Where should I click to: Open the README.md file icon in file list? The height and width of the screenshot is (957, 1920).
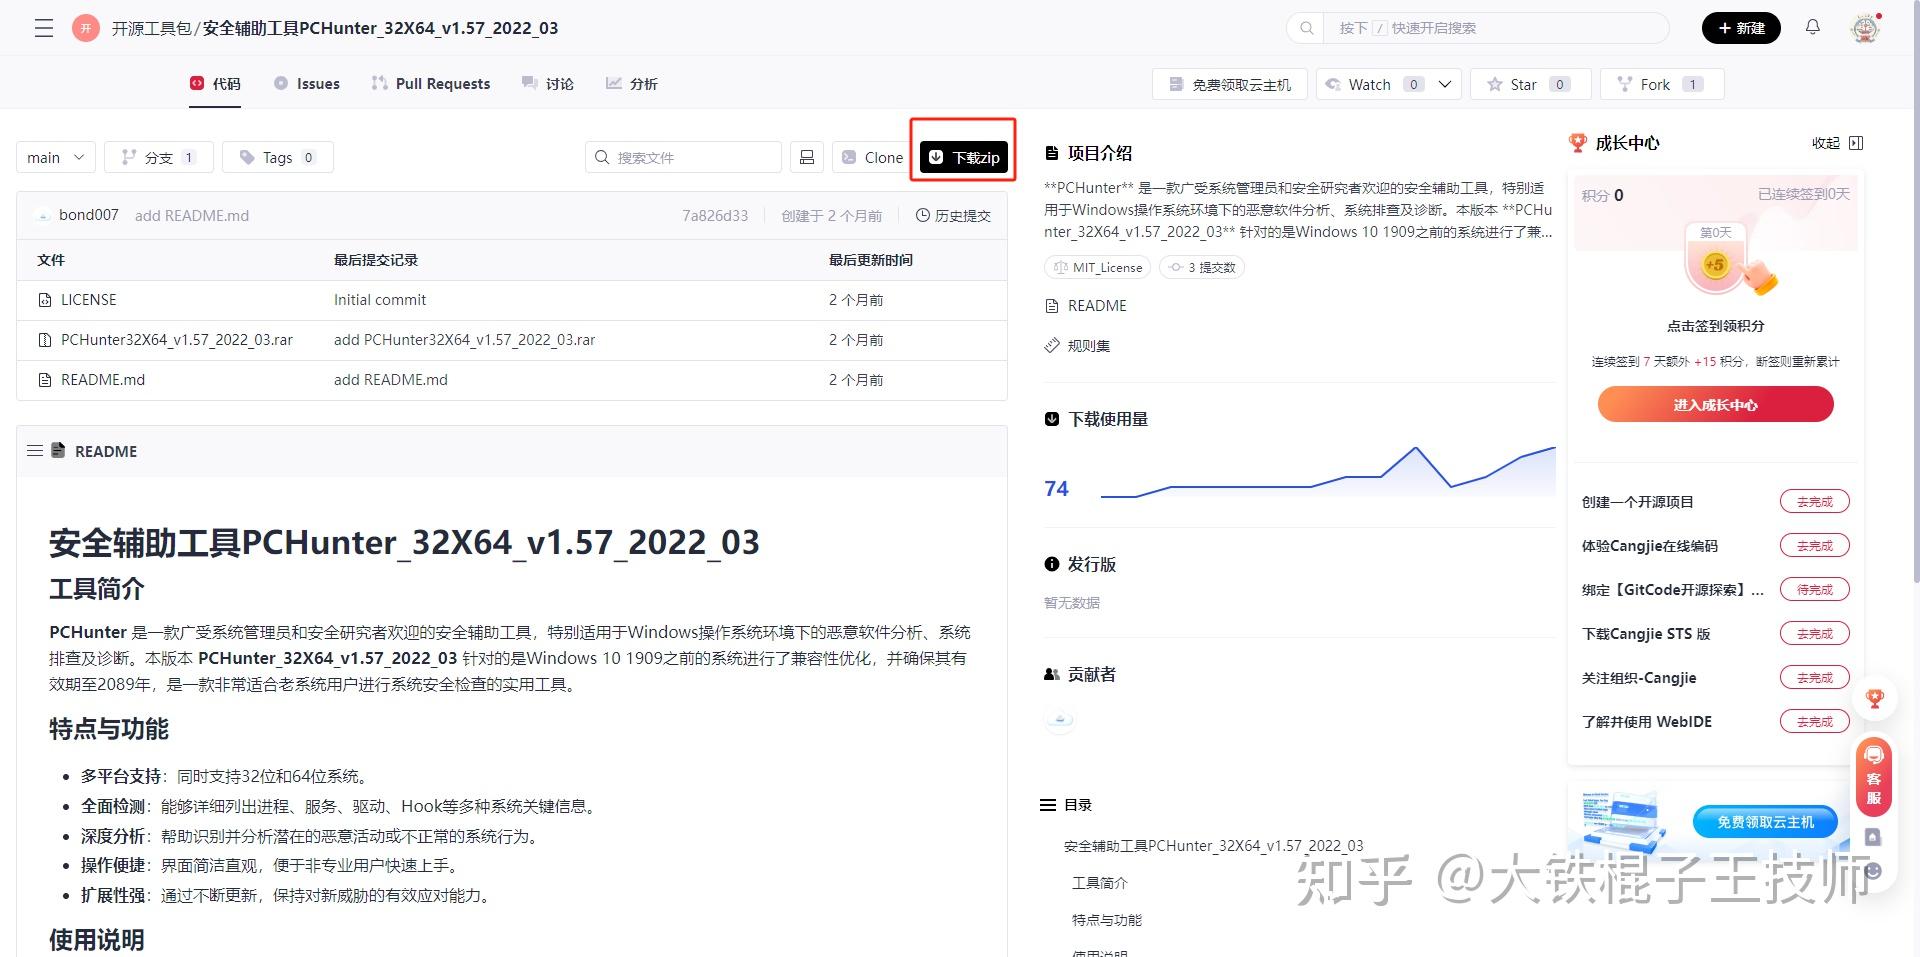45,379
